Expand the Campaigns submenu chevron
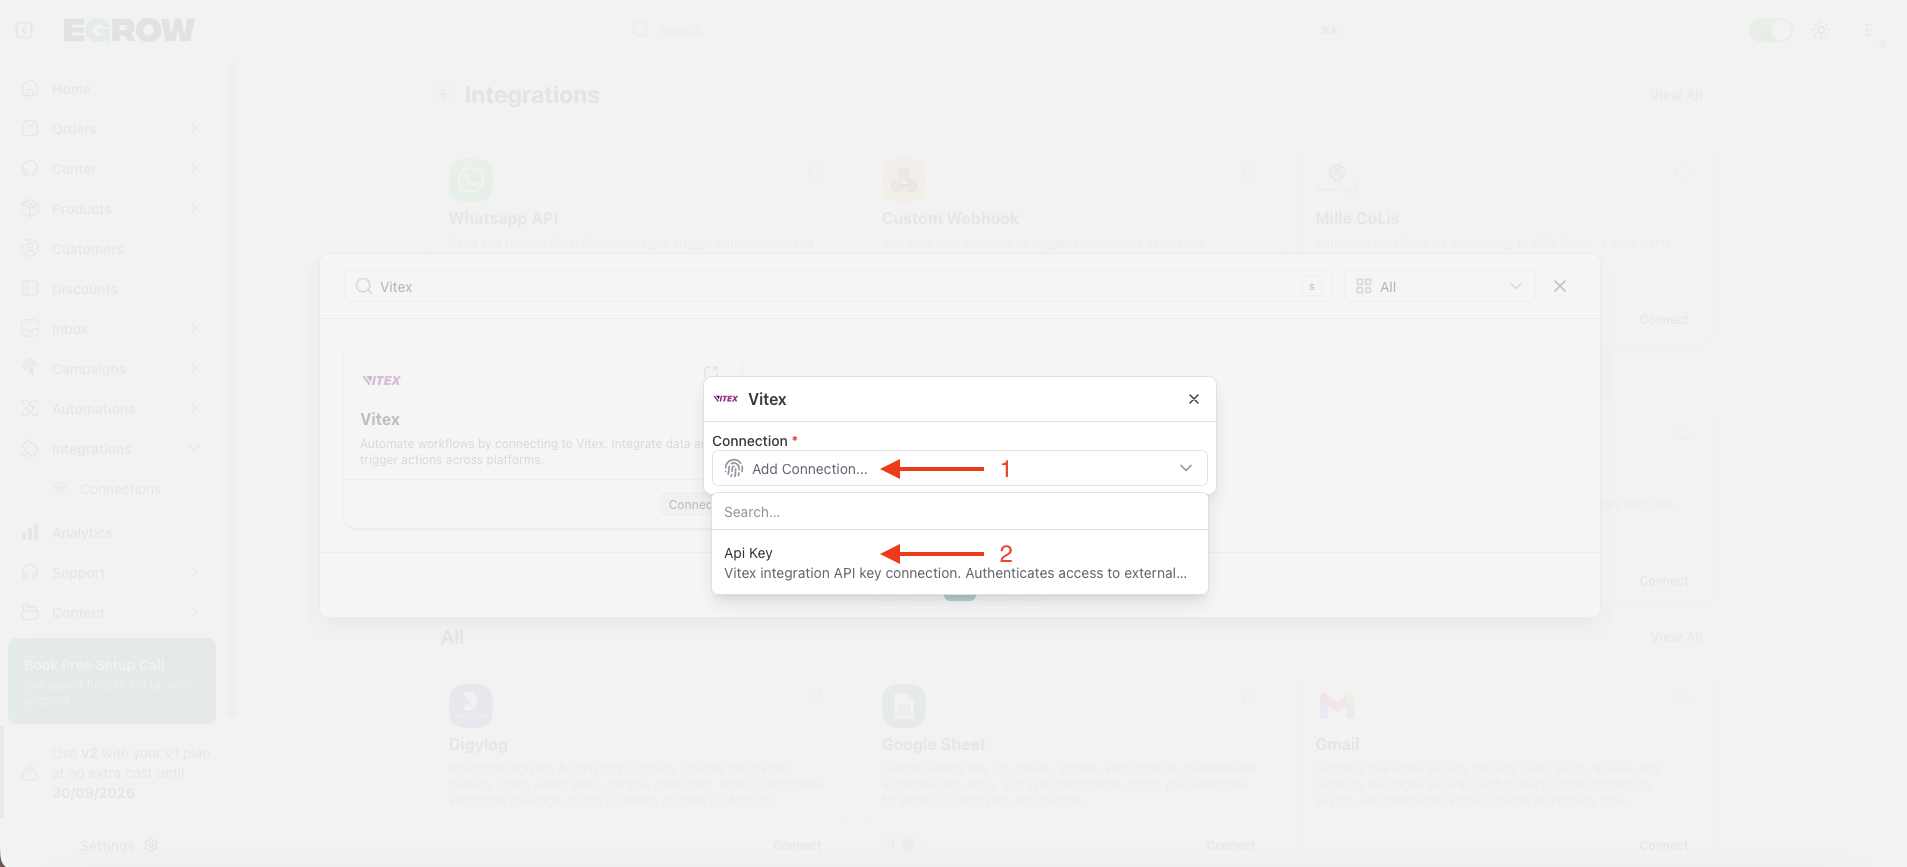 coord(194,369)
